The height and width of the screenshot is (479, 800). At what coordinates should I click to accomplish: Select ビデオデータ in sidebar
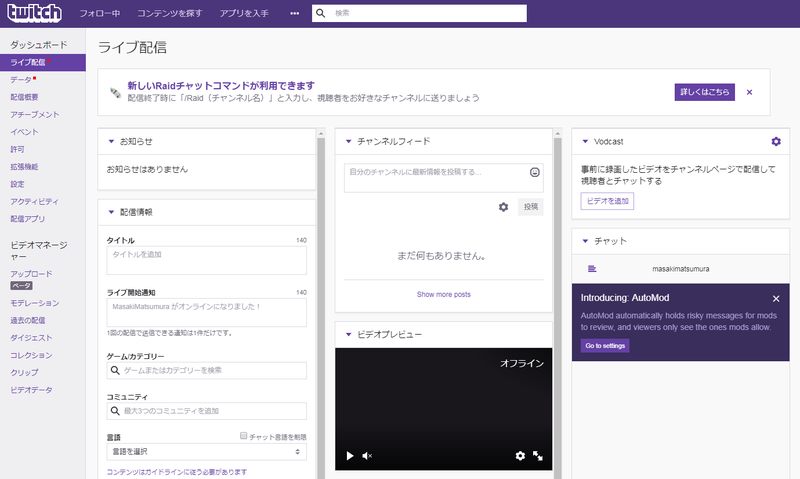(x=31, y=390)
